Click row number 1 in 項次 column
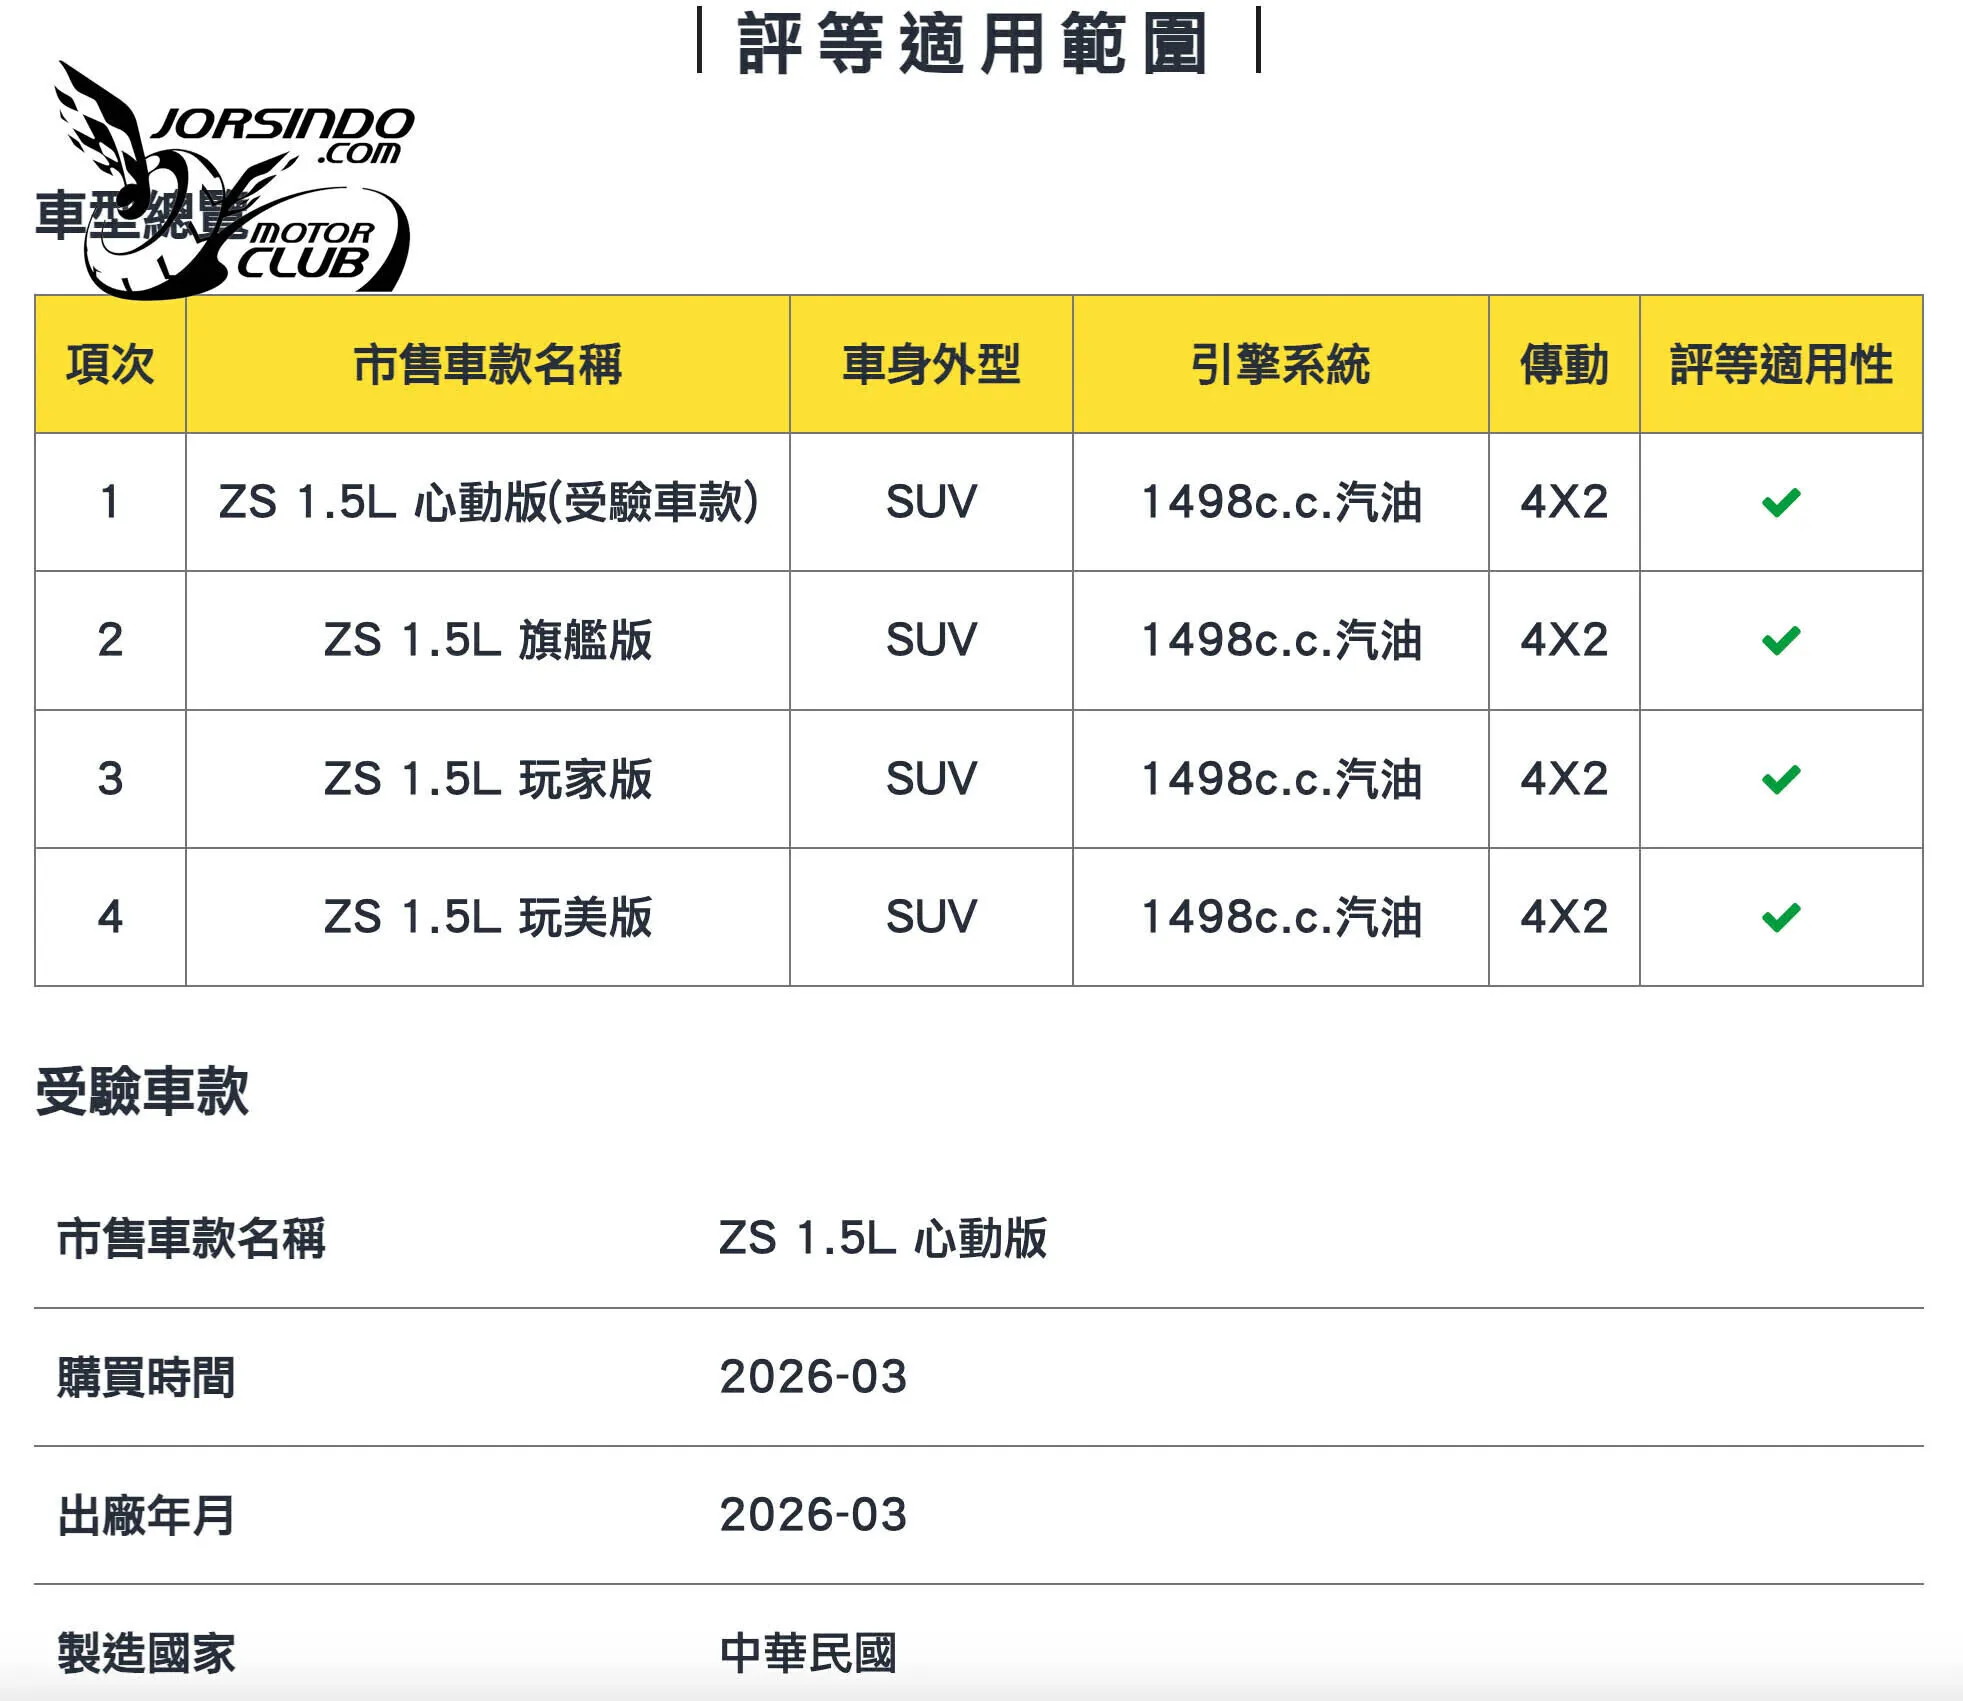1963x1701 pixels. tap(110, 502)
